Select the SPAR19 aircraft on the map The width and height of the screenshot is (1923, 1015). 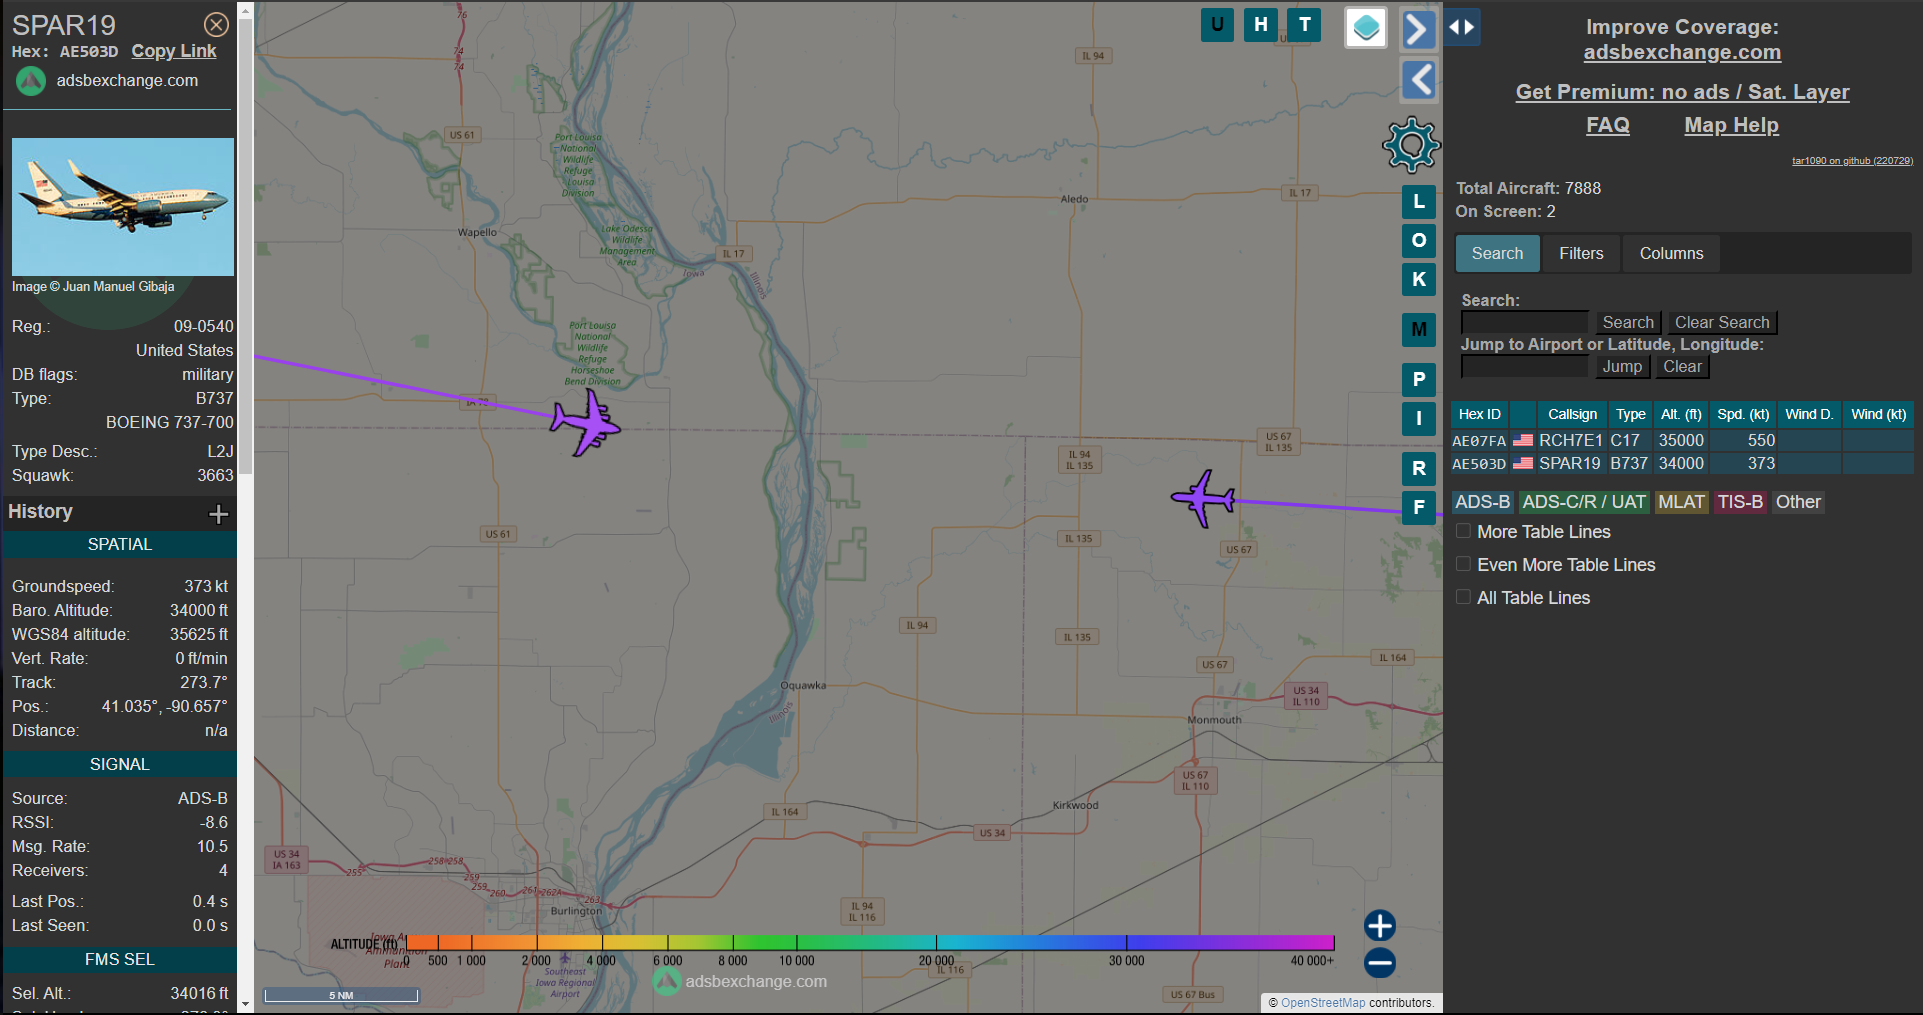[x=1203, y=497]
